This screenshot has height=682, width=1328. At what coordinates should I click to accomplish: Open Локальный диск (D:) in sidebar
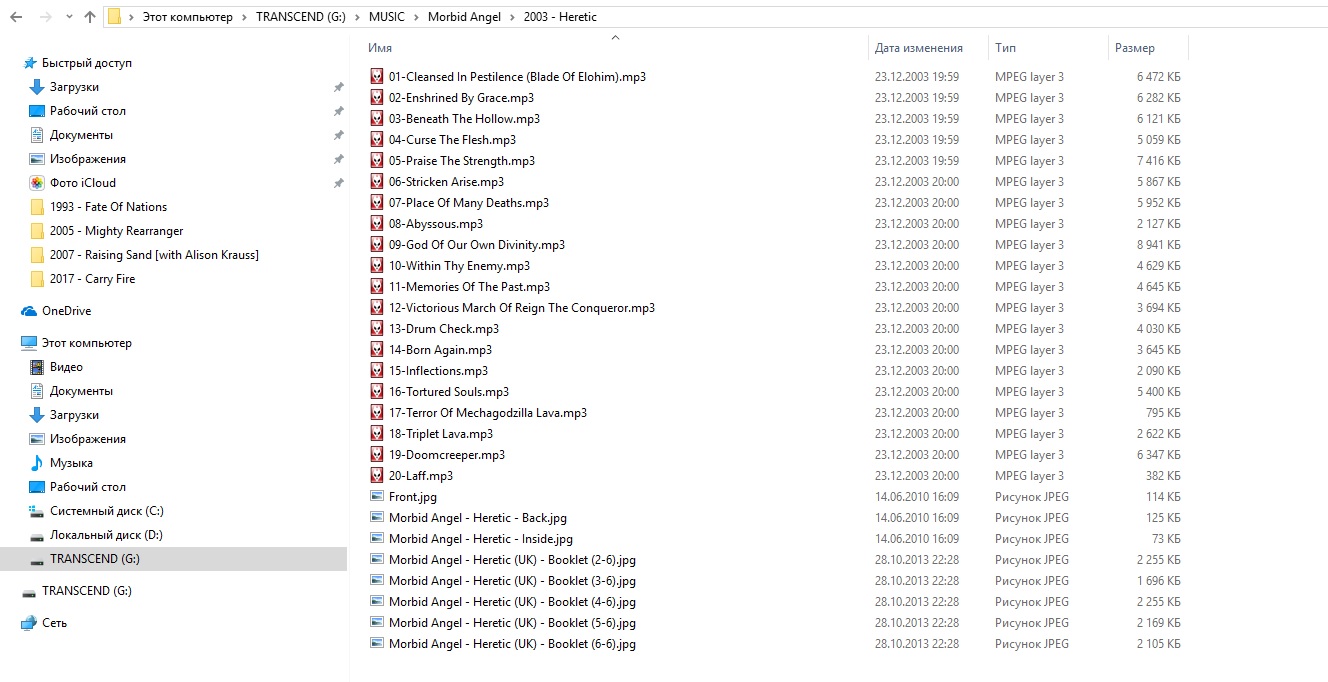click(106, 535)
